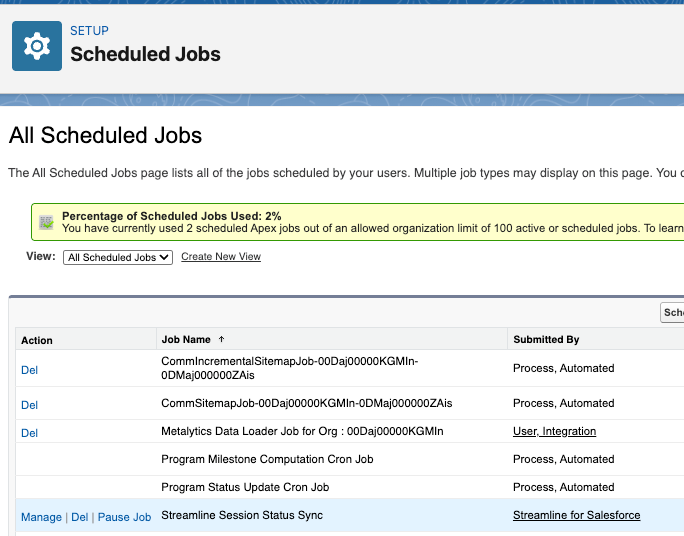Click the Submitted By column header
Screen dimensions: 684x536
(x=546, y=340)
